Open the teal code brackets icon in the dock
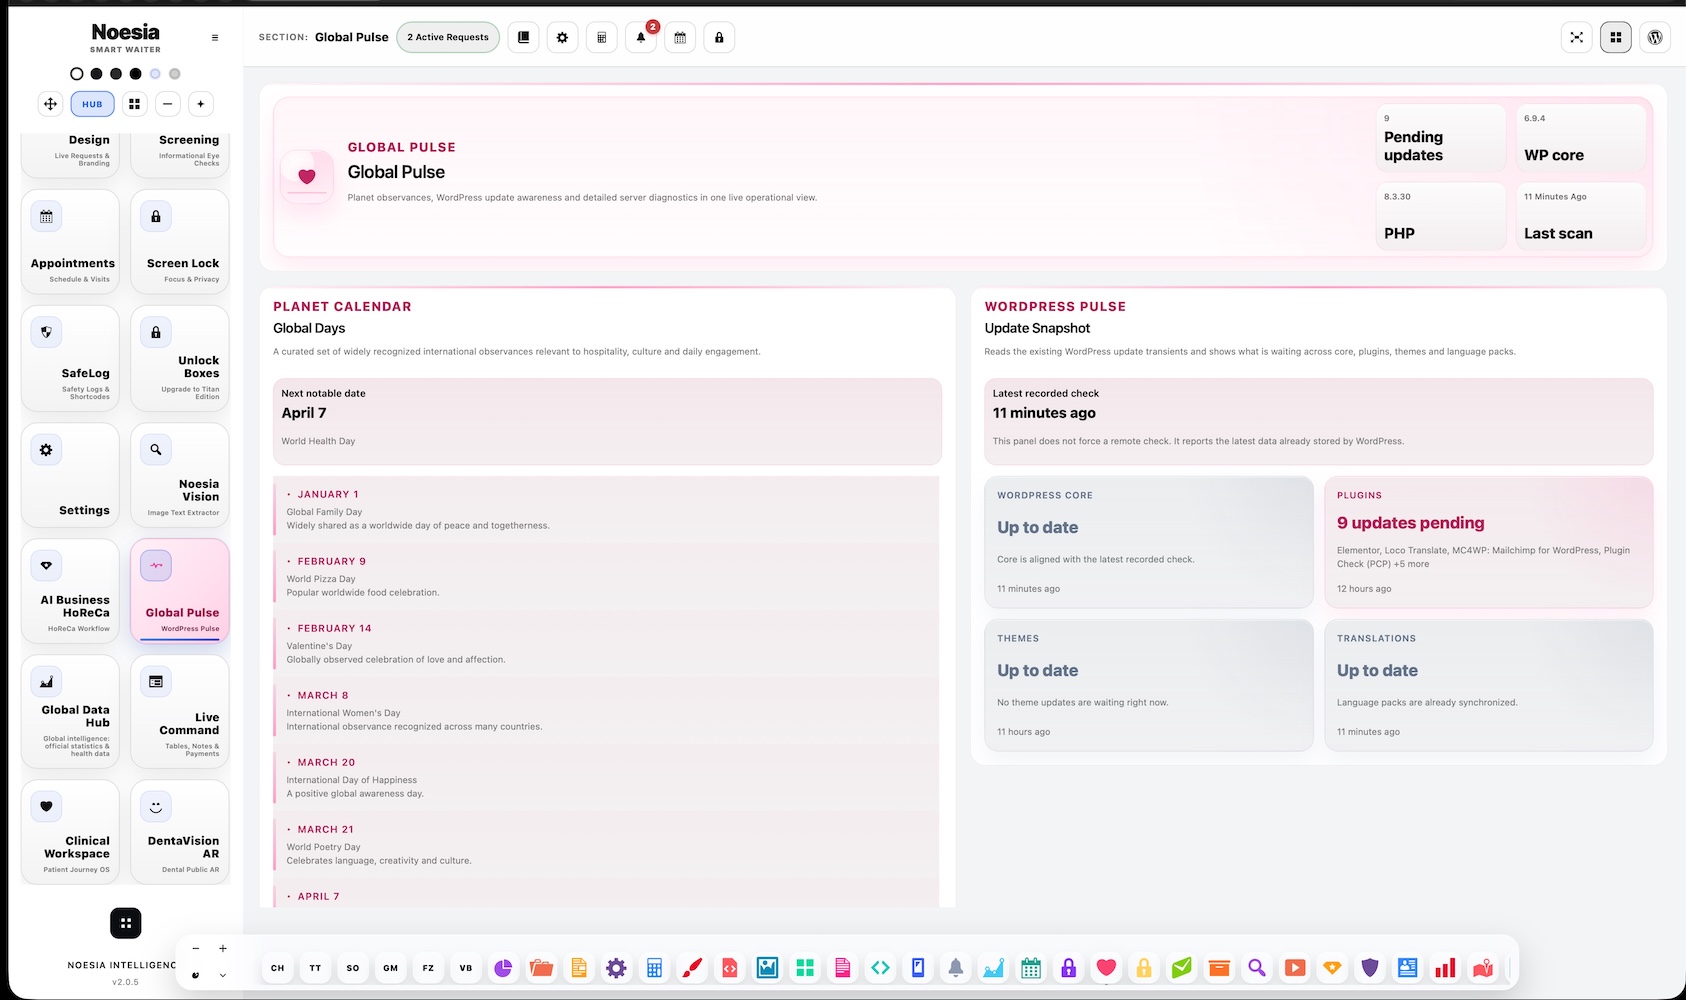This screenshot has height=1000, width=1686. (x=880, y=967)
